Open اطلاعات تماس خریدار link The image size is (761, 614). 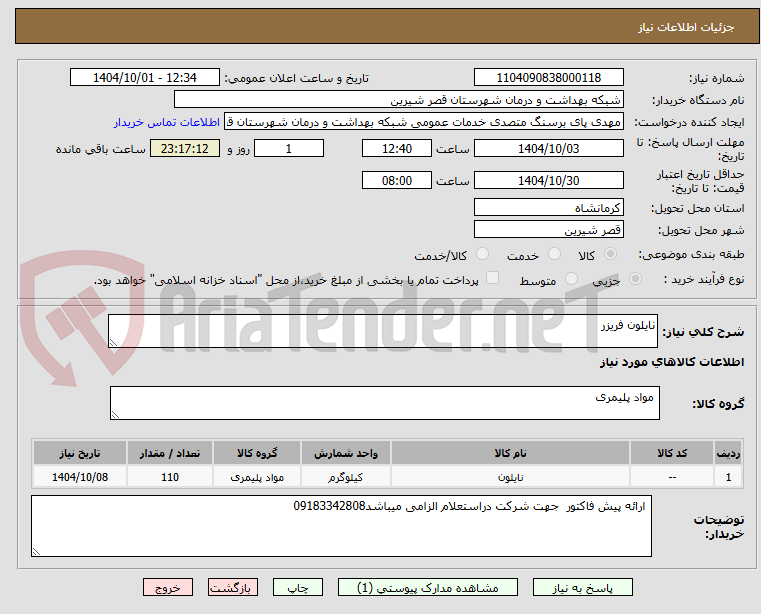pos(167,122)
